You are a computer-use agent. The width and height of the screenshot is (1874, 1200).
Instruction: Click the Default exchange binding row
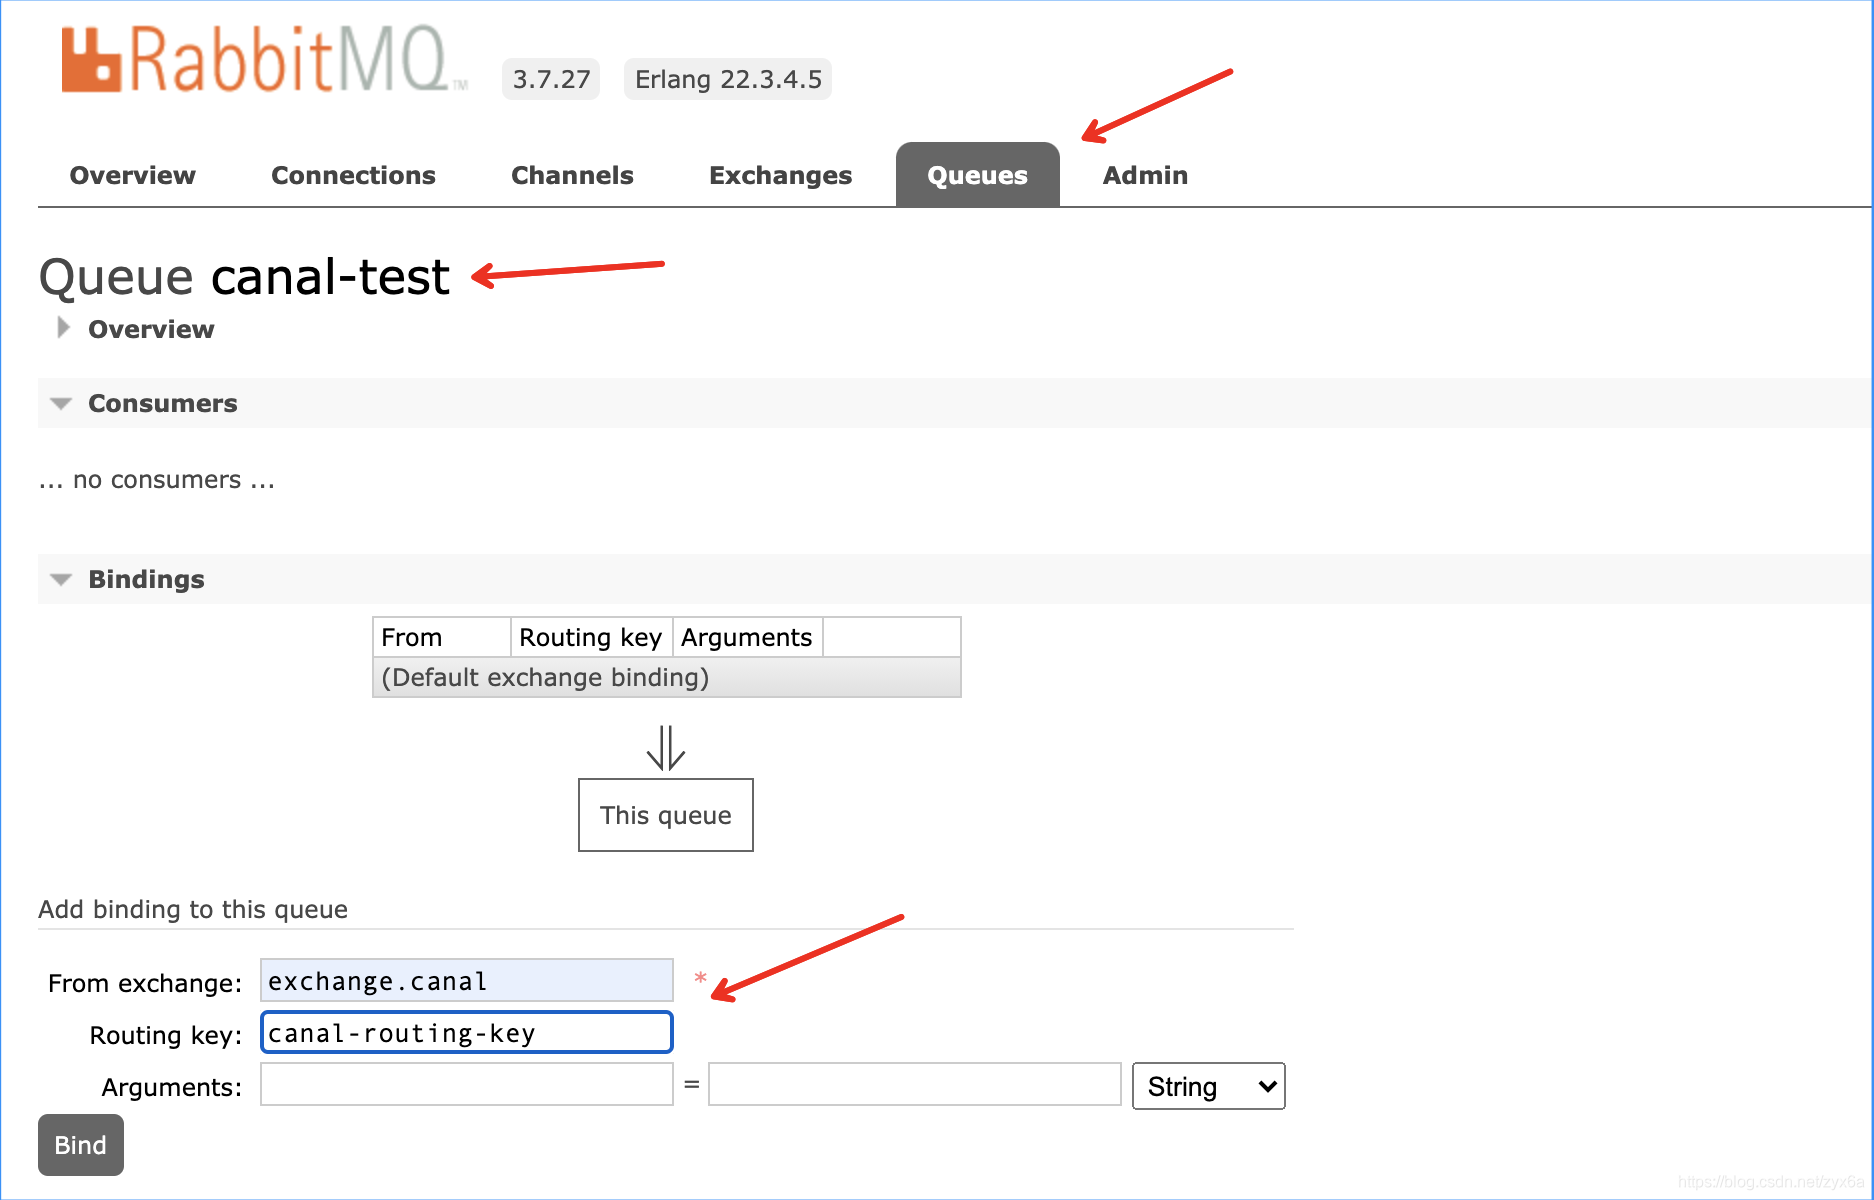pos(666,677)
